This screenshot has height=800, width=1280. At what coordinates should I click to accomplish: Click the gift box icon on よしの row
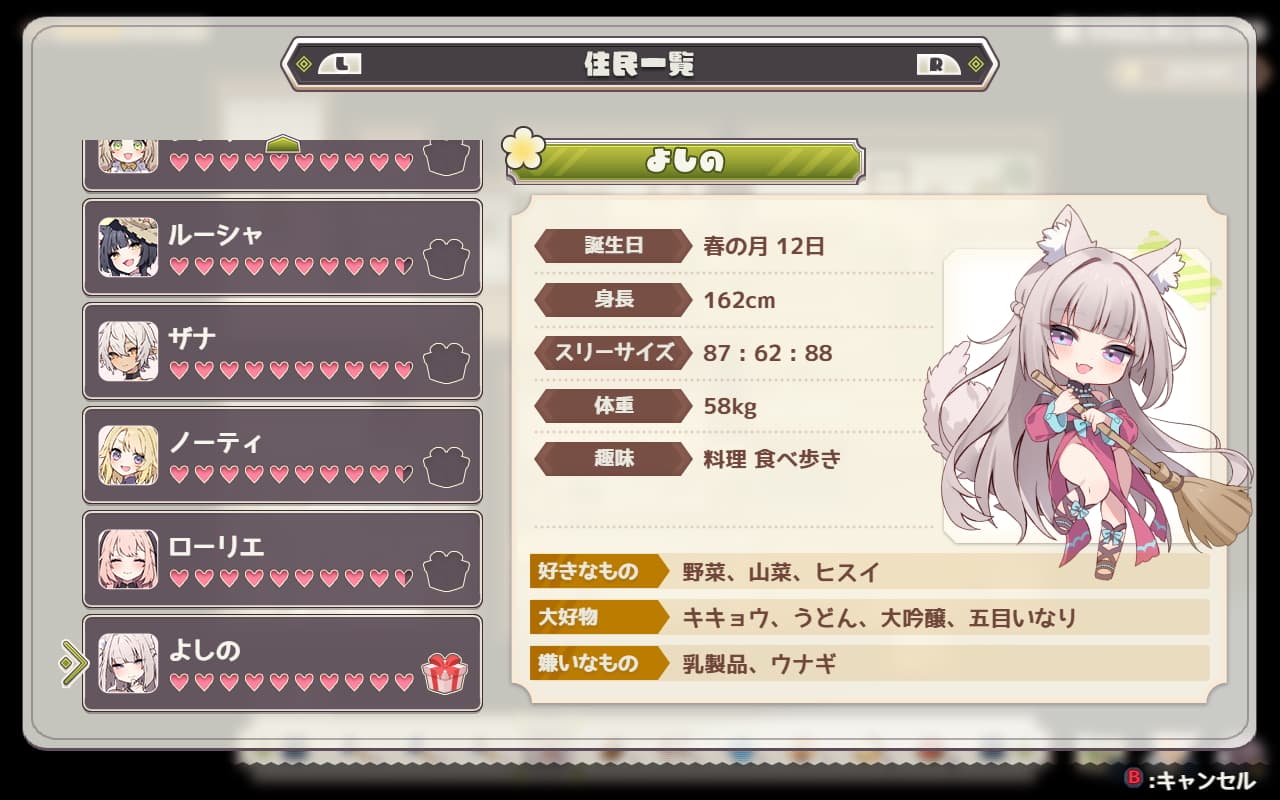pos(444,673)
